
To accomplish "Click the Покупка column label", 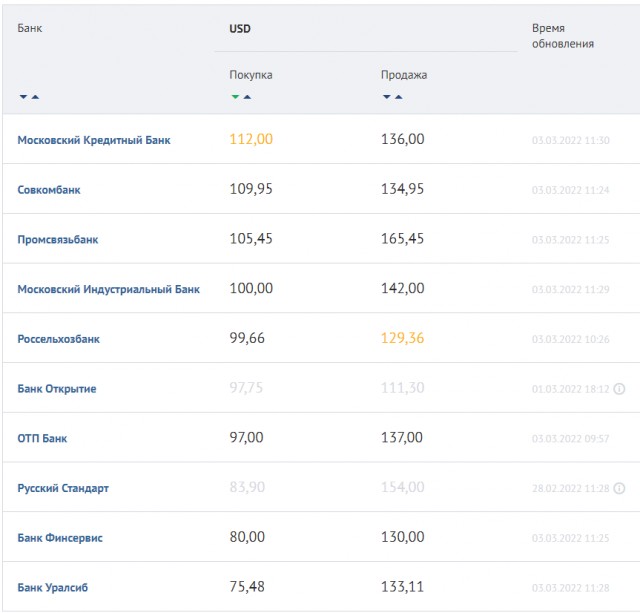I will pos(251,75).
